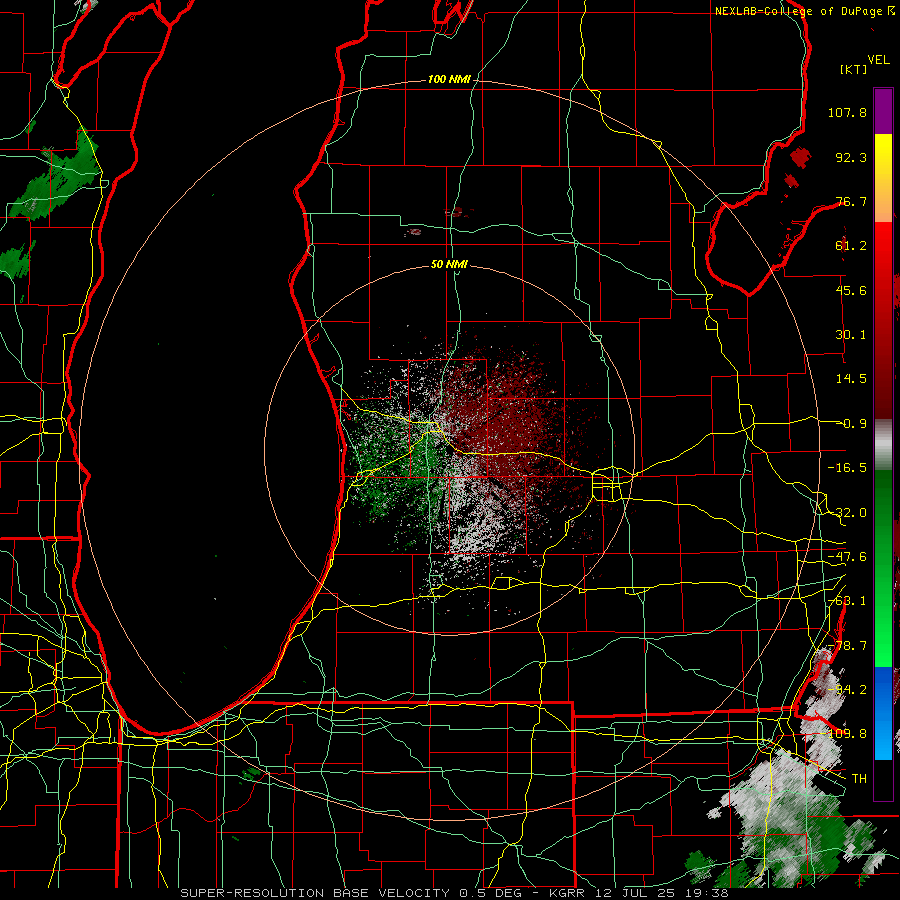Click the VEL legend title

click(878, 60)
